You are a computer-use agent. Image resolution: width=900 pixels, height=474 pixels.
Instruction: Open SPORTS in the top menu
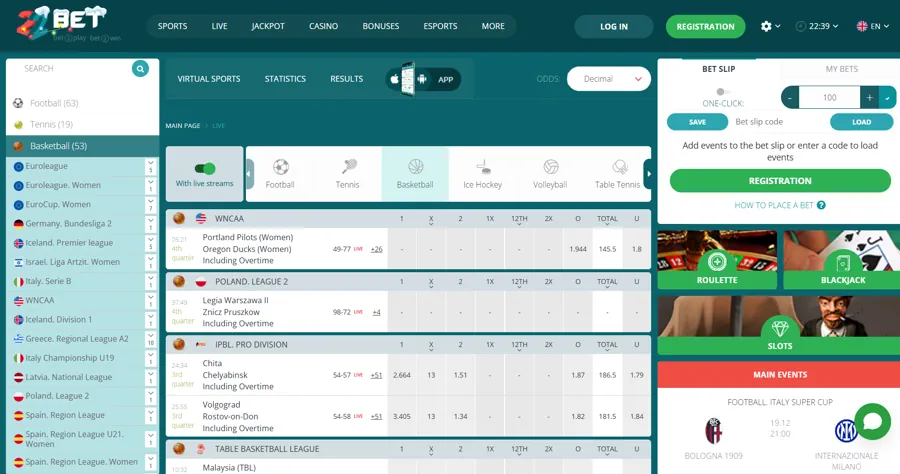[173, 26]
